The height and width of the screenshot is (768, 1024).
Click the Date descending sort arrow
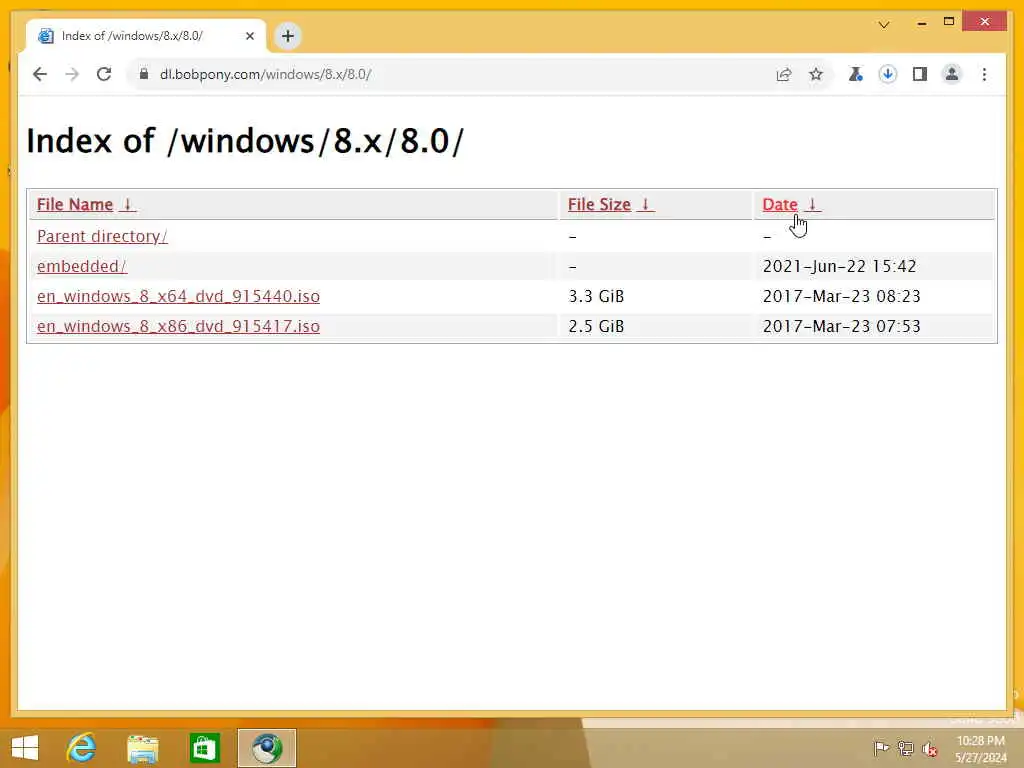[x=812, y=204]
